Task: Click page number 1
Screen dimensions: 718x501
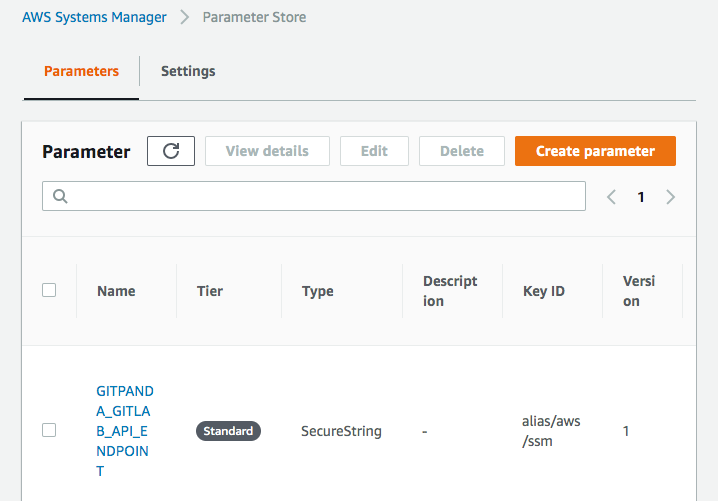Action: 641,197
